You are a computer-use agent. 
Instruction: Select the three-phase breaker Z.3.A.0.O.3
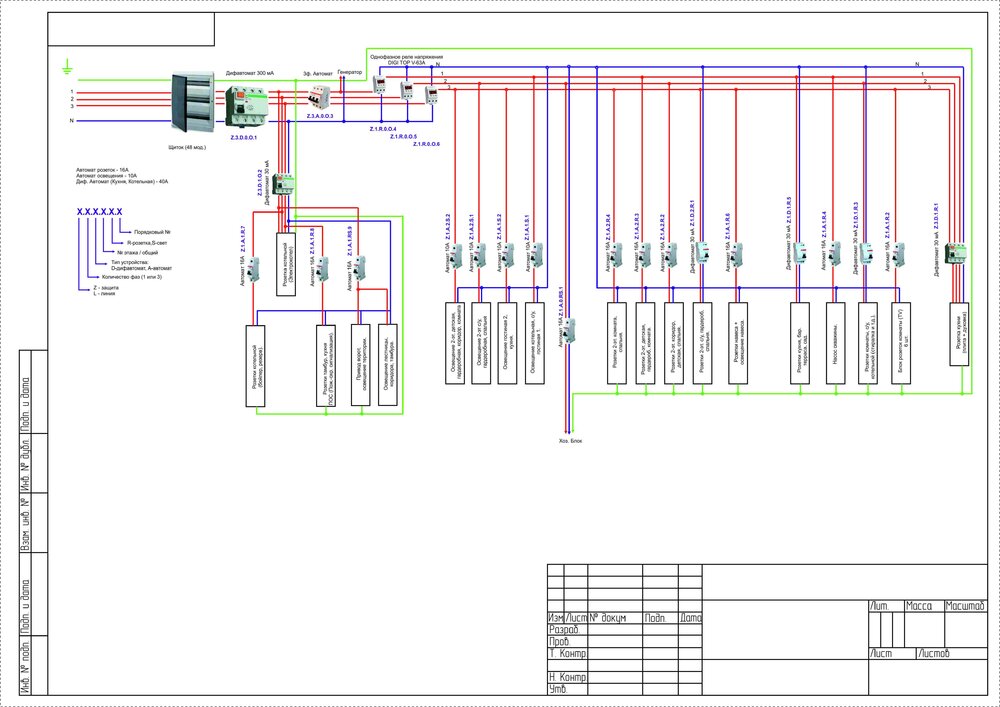tap(318, 99)
